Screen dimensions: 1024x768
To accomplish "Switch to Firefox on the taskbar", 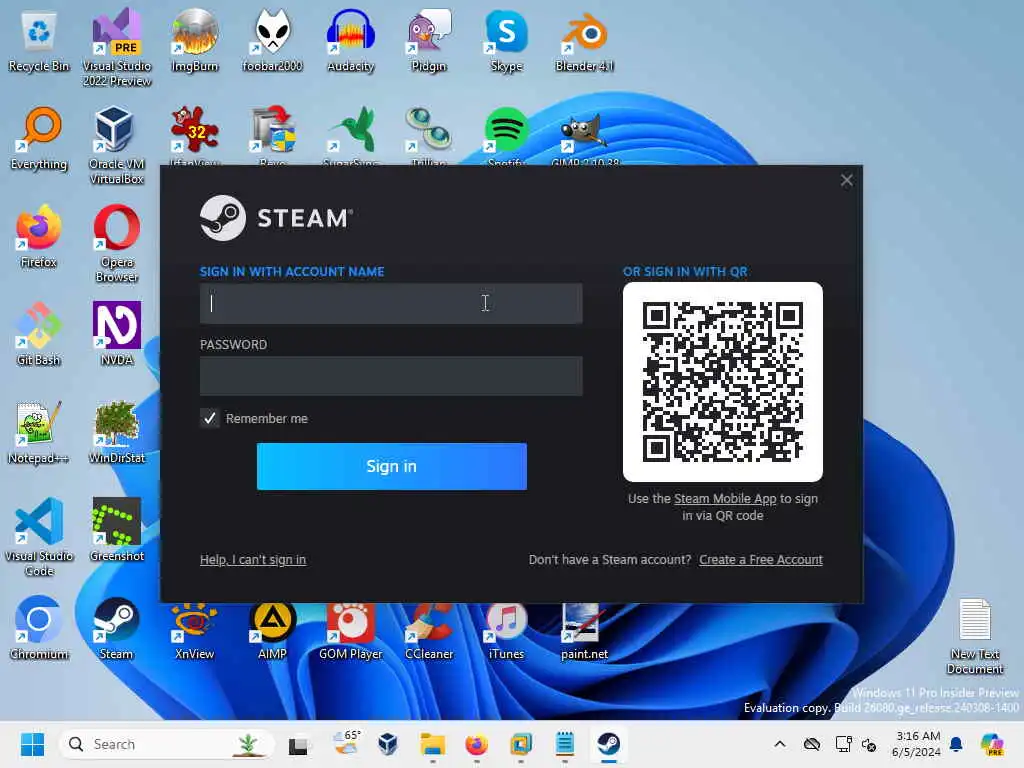I will coord(477,744).
